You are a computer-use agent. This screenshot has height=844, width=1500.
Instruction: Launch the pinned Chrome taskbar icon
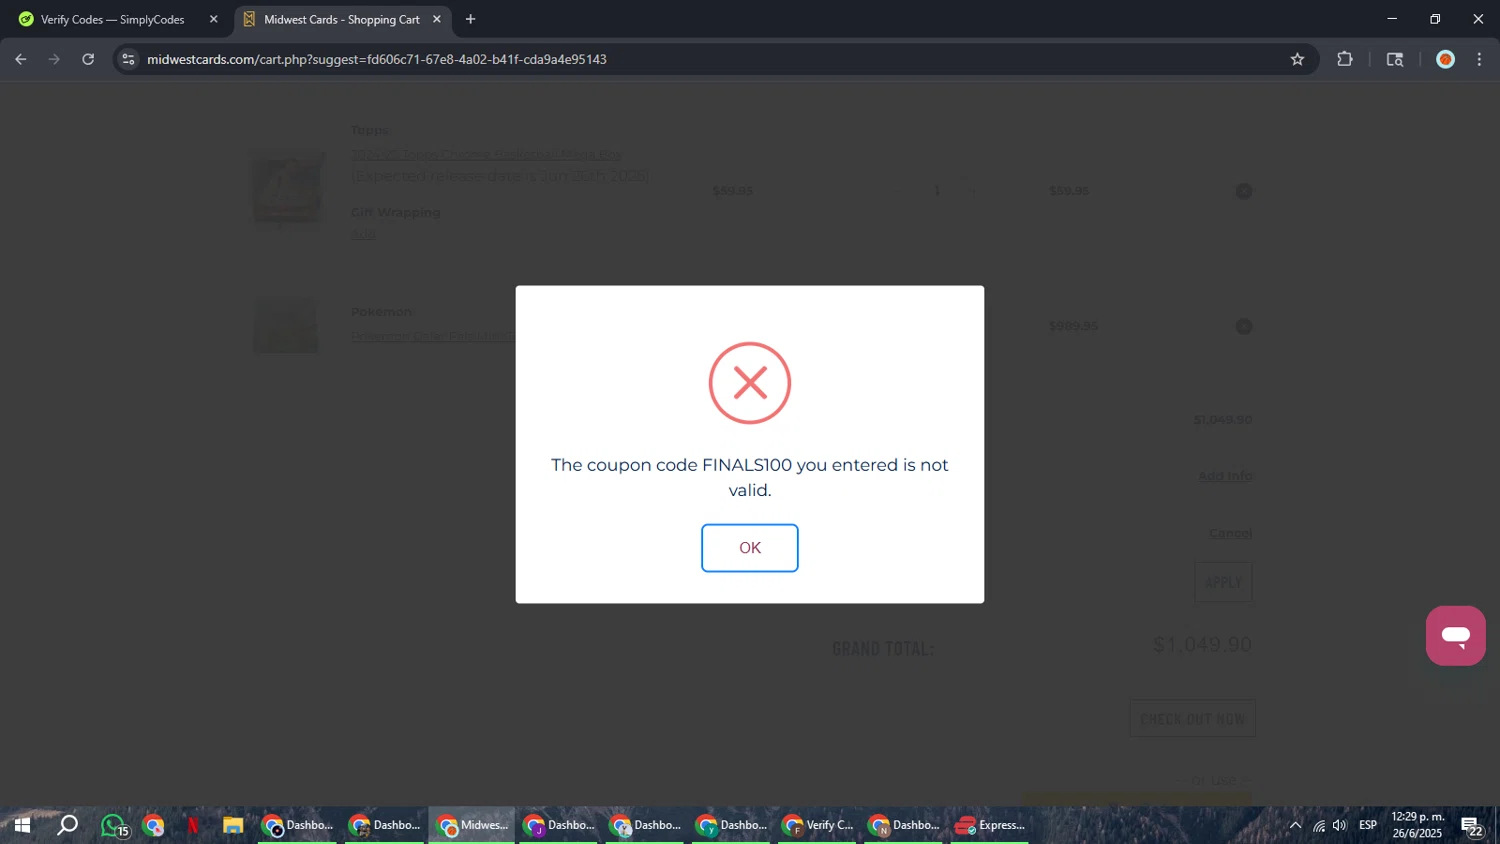[x=153, y=825]
